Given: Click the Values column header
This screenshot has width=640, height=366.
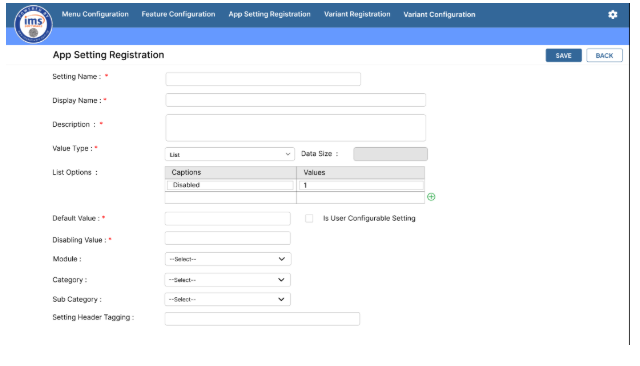Looking at the screenshot, I should click(x=361, y=173).
